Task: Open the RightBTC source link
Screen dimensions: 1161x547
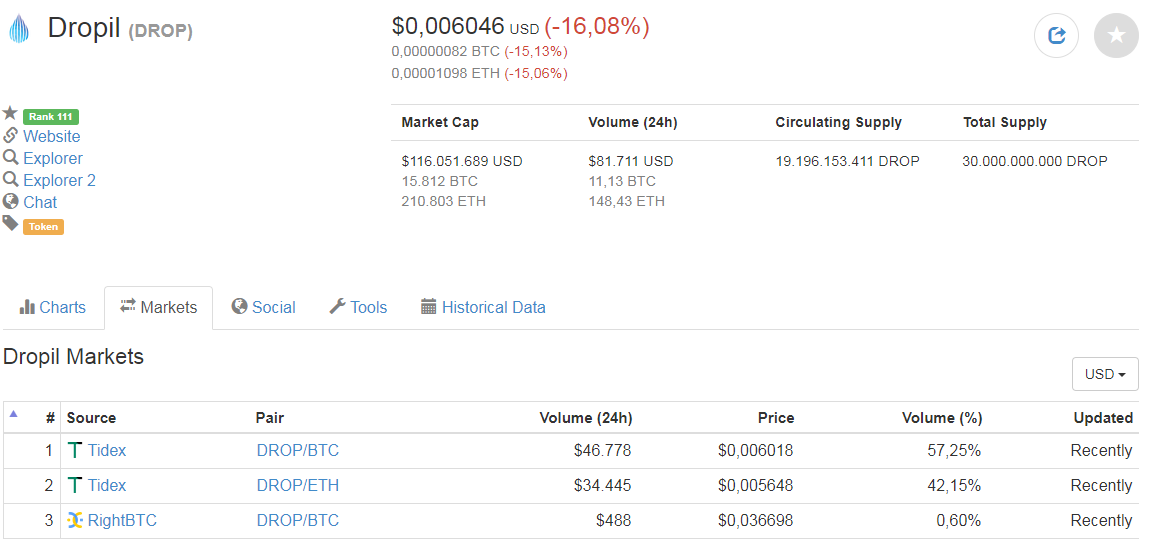Action: (122, 520)
